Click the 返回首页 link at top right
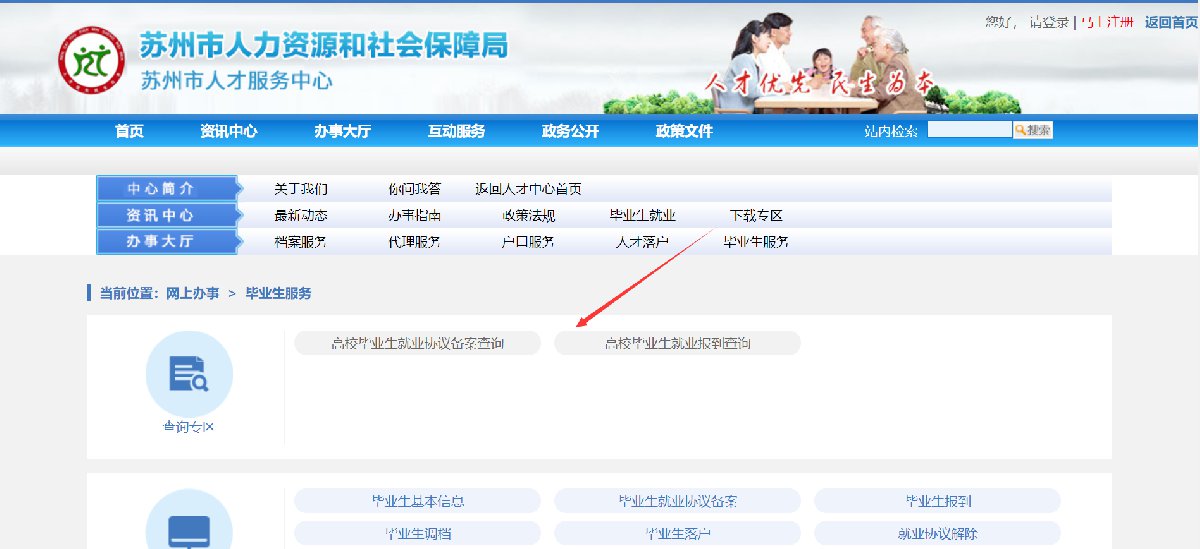This screenshot has height=549, width=1200. coord(1171,22)
